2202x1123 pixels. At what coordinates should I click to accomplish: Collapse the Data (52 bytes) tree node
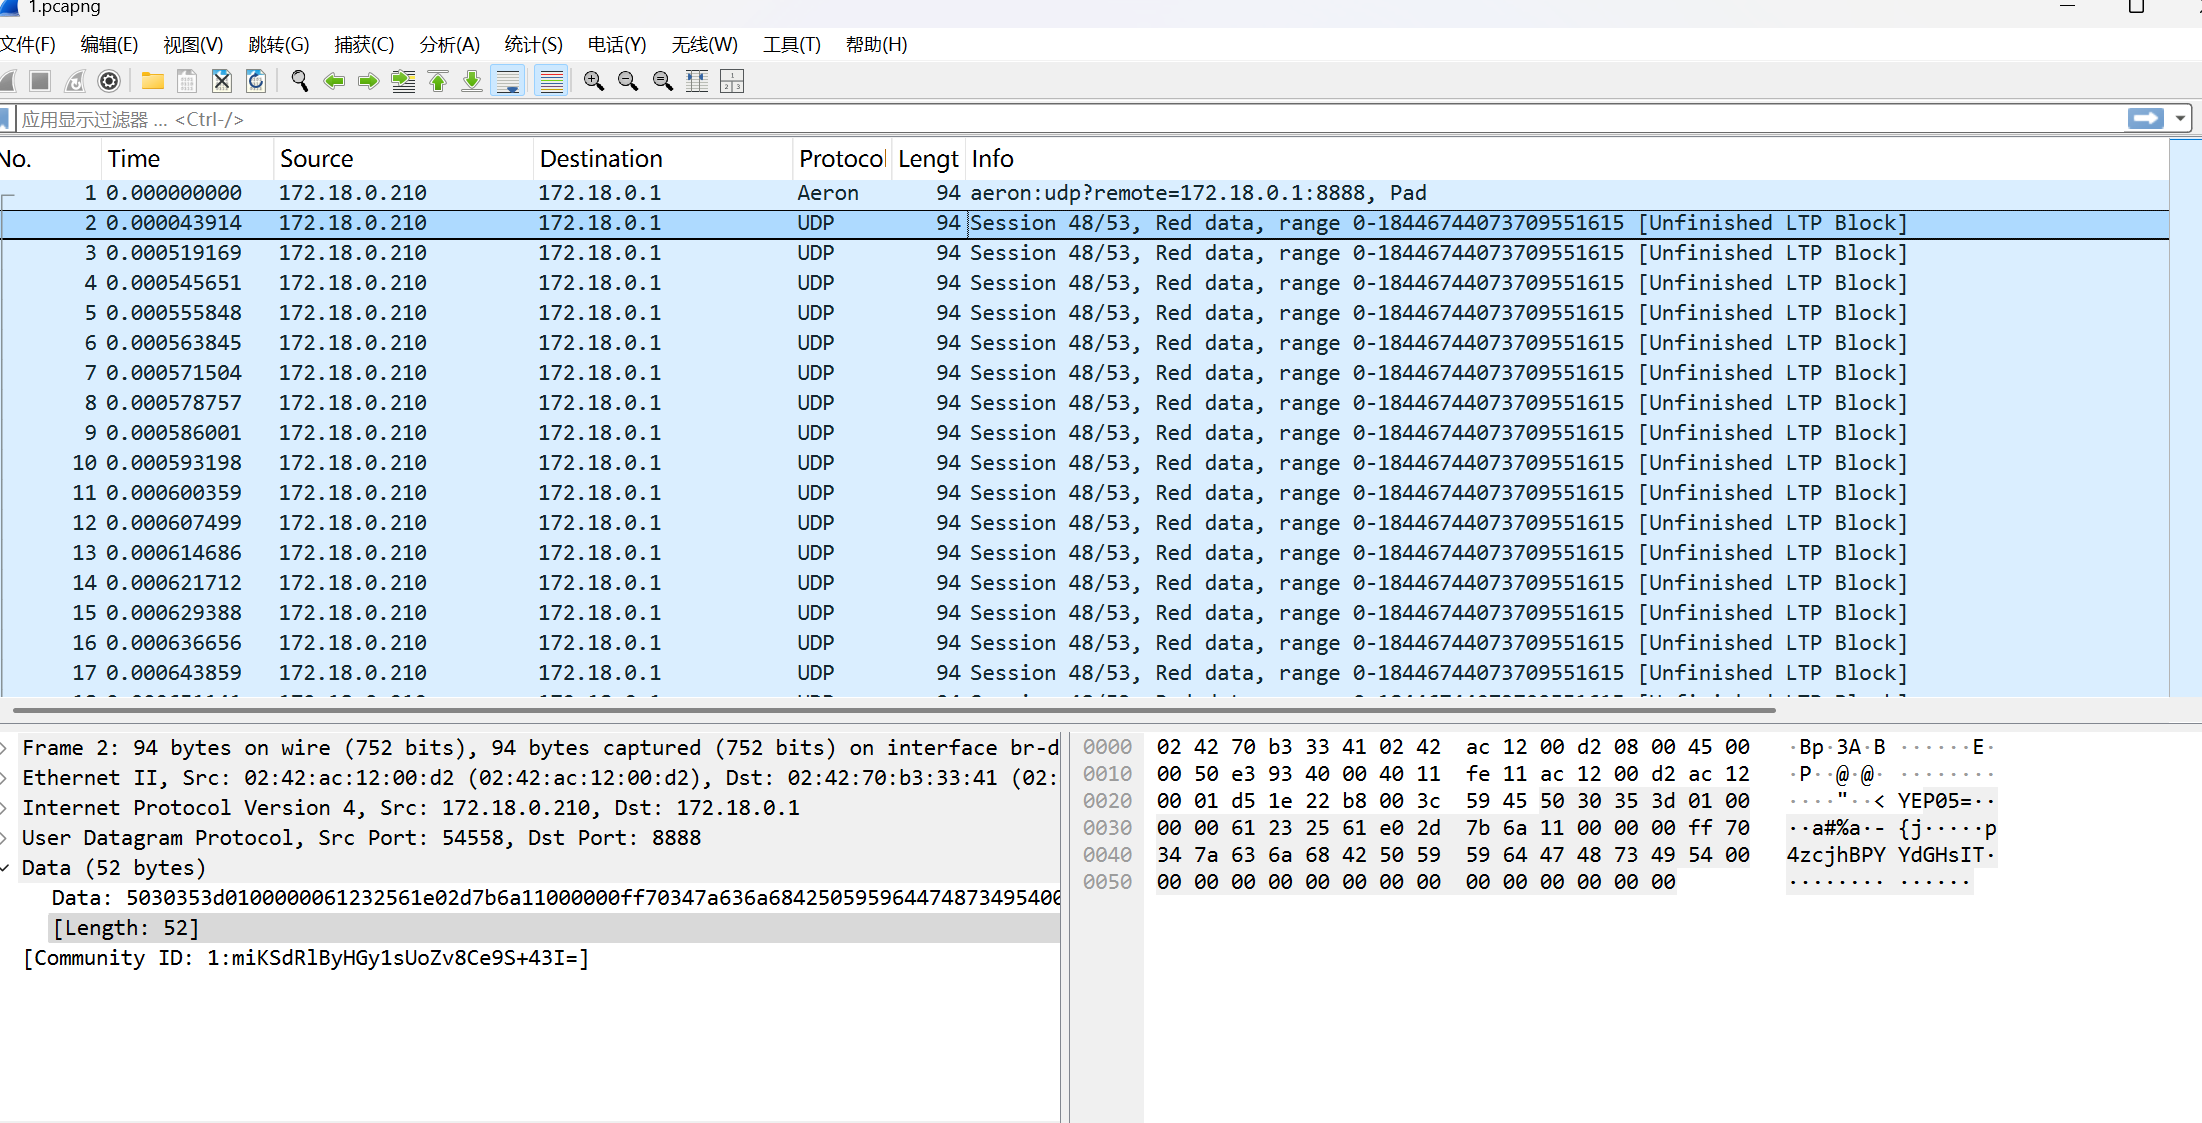point(6,868)
